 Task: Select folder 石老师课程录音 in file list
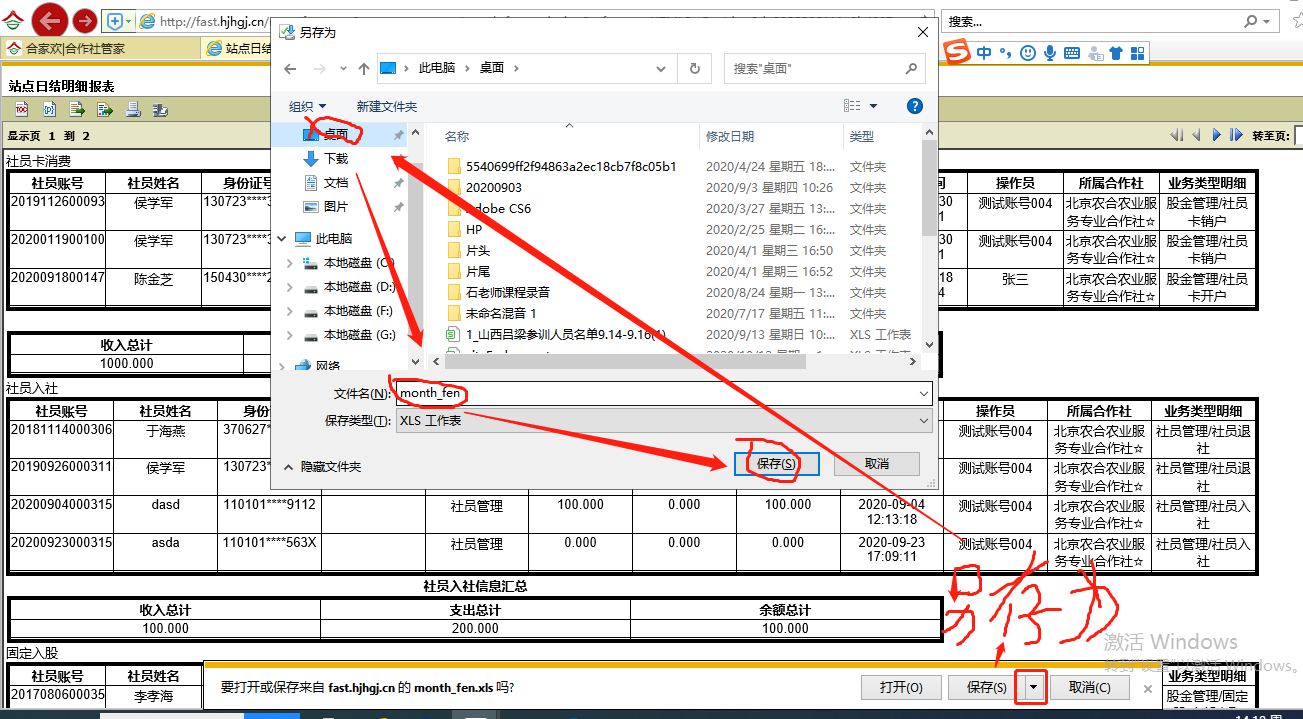click(508, 292)
